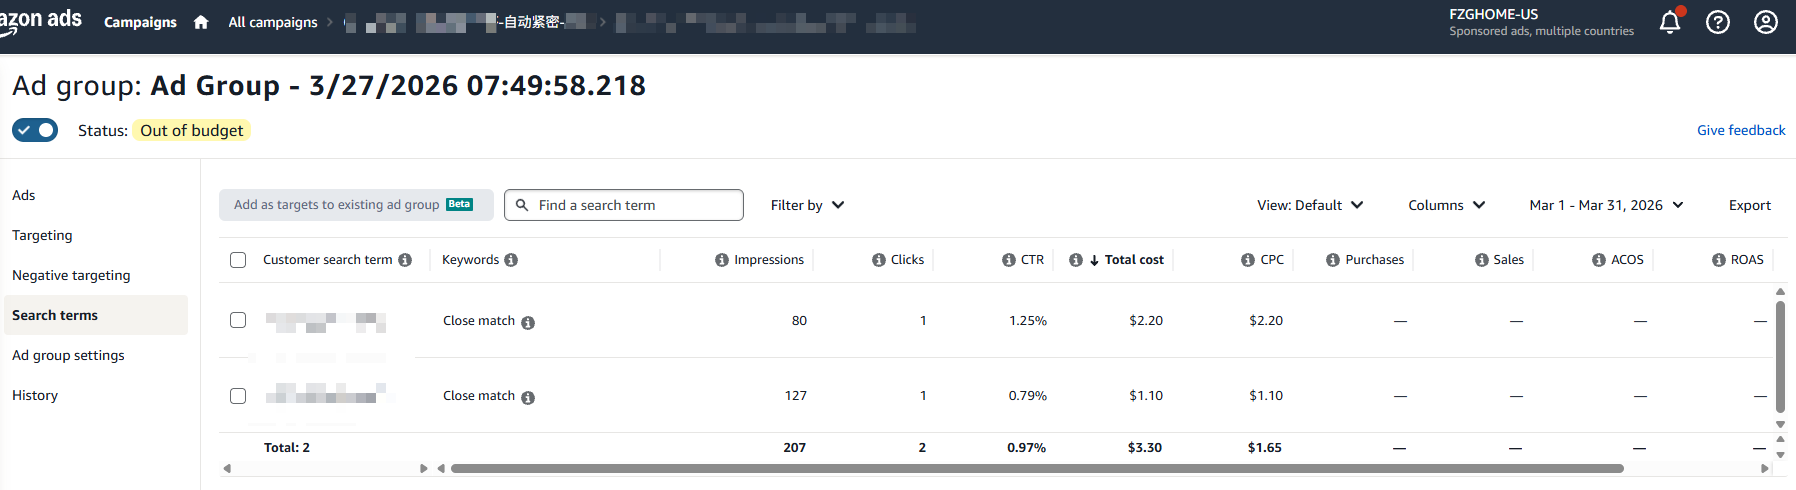Click the notifications bell icon
This screenshot has width=1796, height=490.
1669,22
